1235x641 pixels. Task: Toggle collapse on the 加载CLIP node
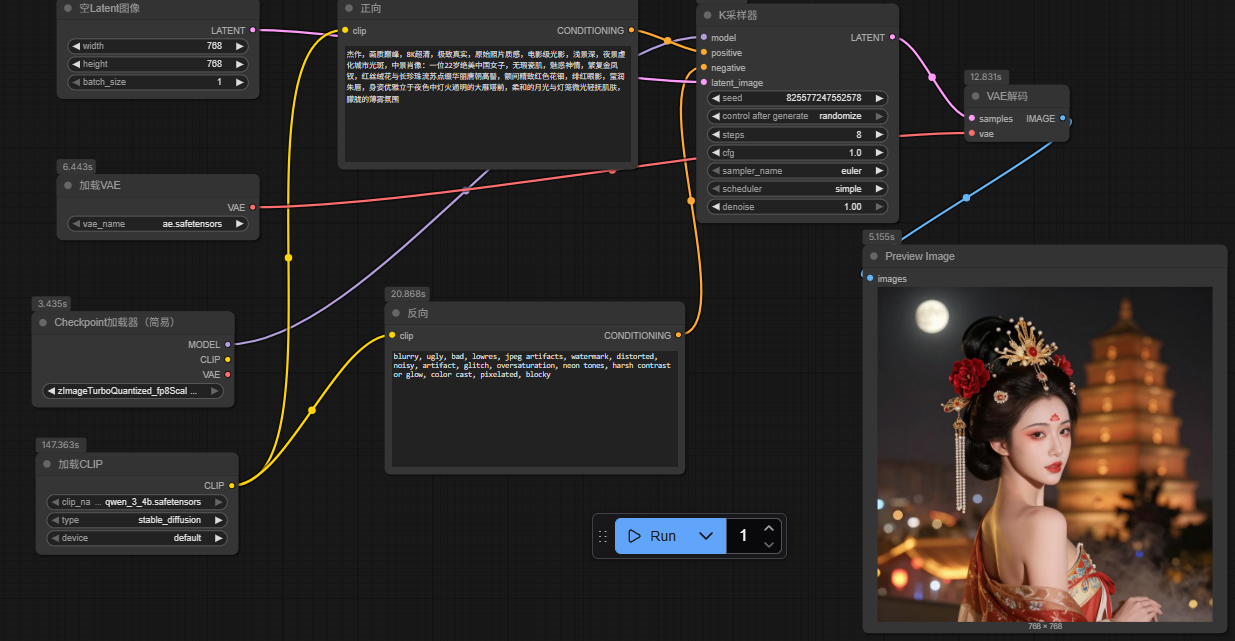point(46,464)
